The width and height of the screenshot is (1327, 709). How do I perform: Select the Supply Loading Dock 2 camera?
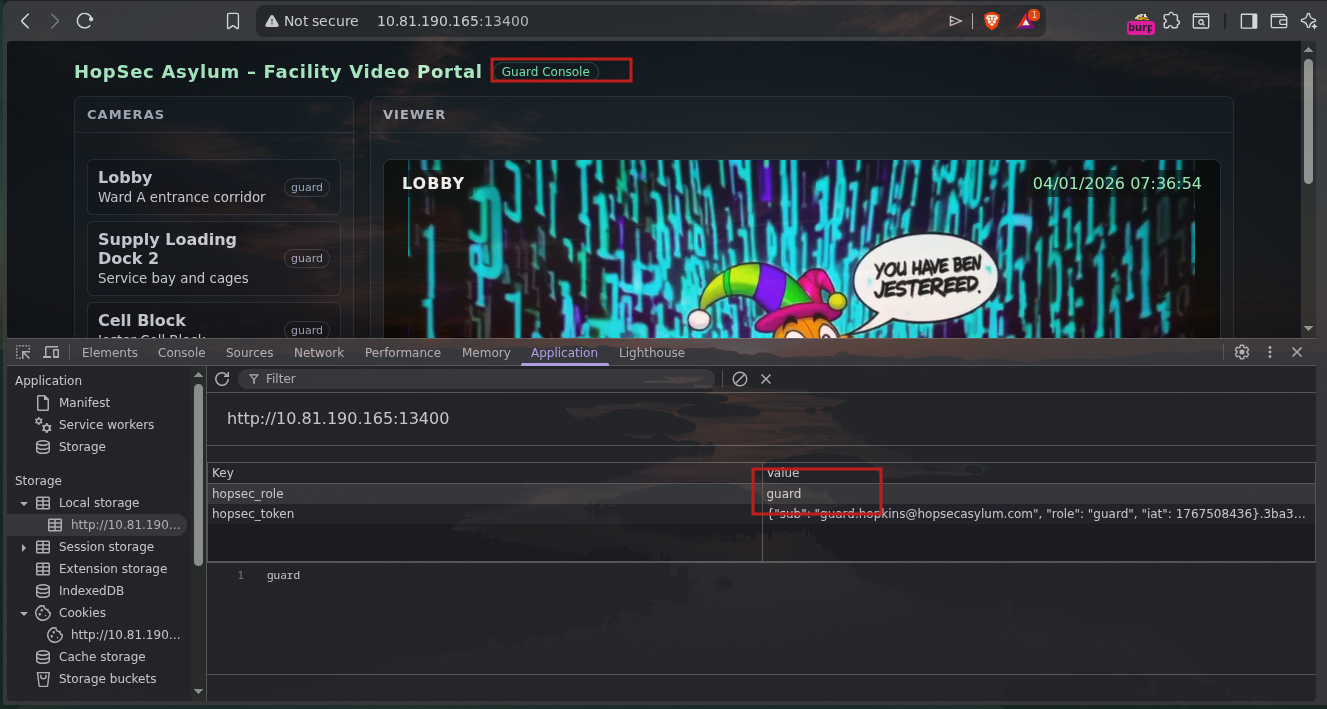(213, 258)
